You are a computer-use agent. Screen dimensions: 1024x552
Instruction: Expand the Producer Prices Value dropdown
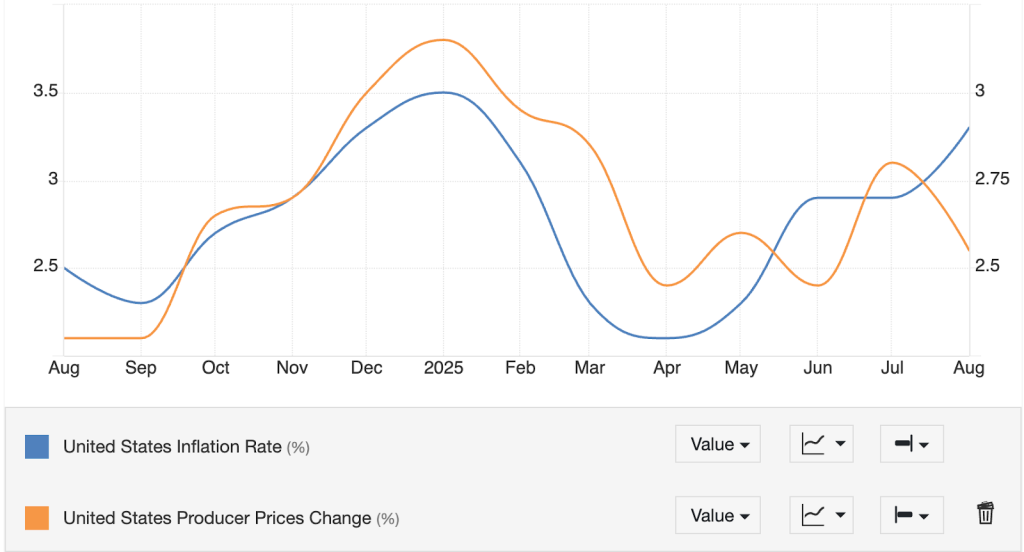tap(718, 516)
